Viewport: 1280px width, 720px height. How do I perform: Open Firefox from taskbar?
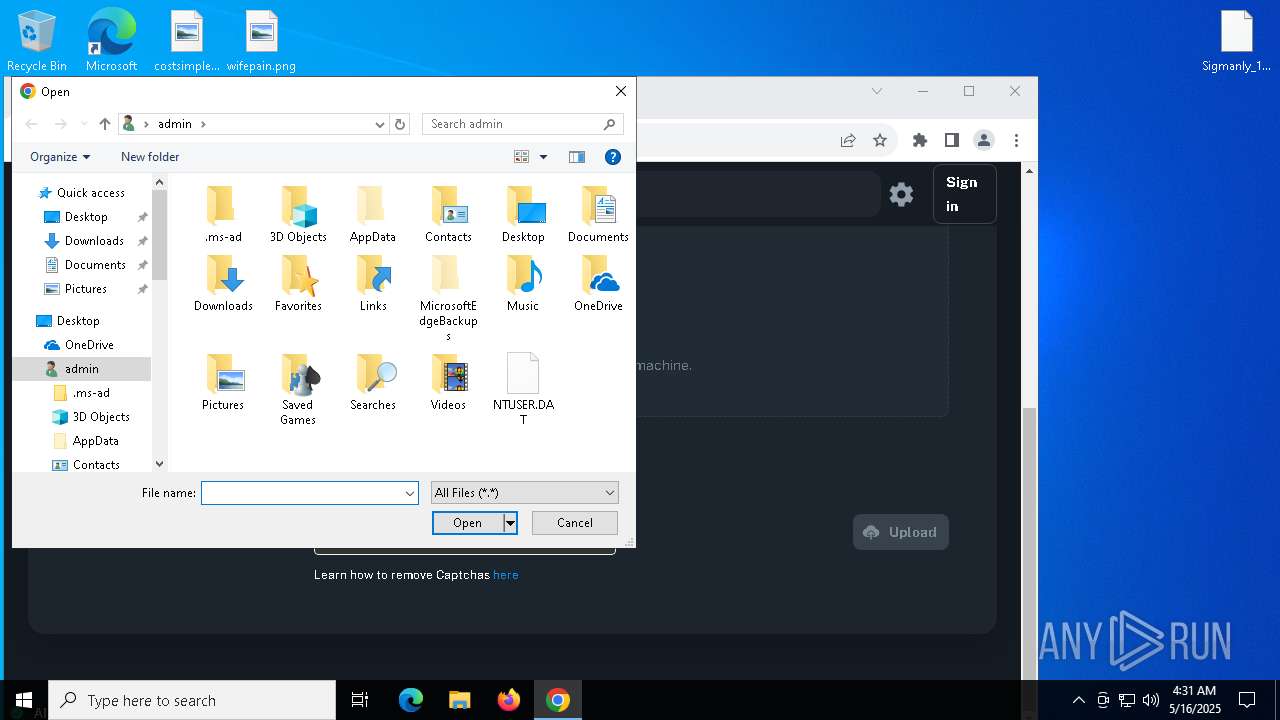point(509,700)
